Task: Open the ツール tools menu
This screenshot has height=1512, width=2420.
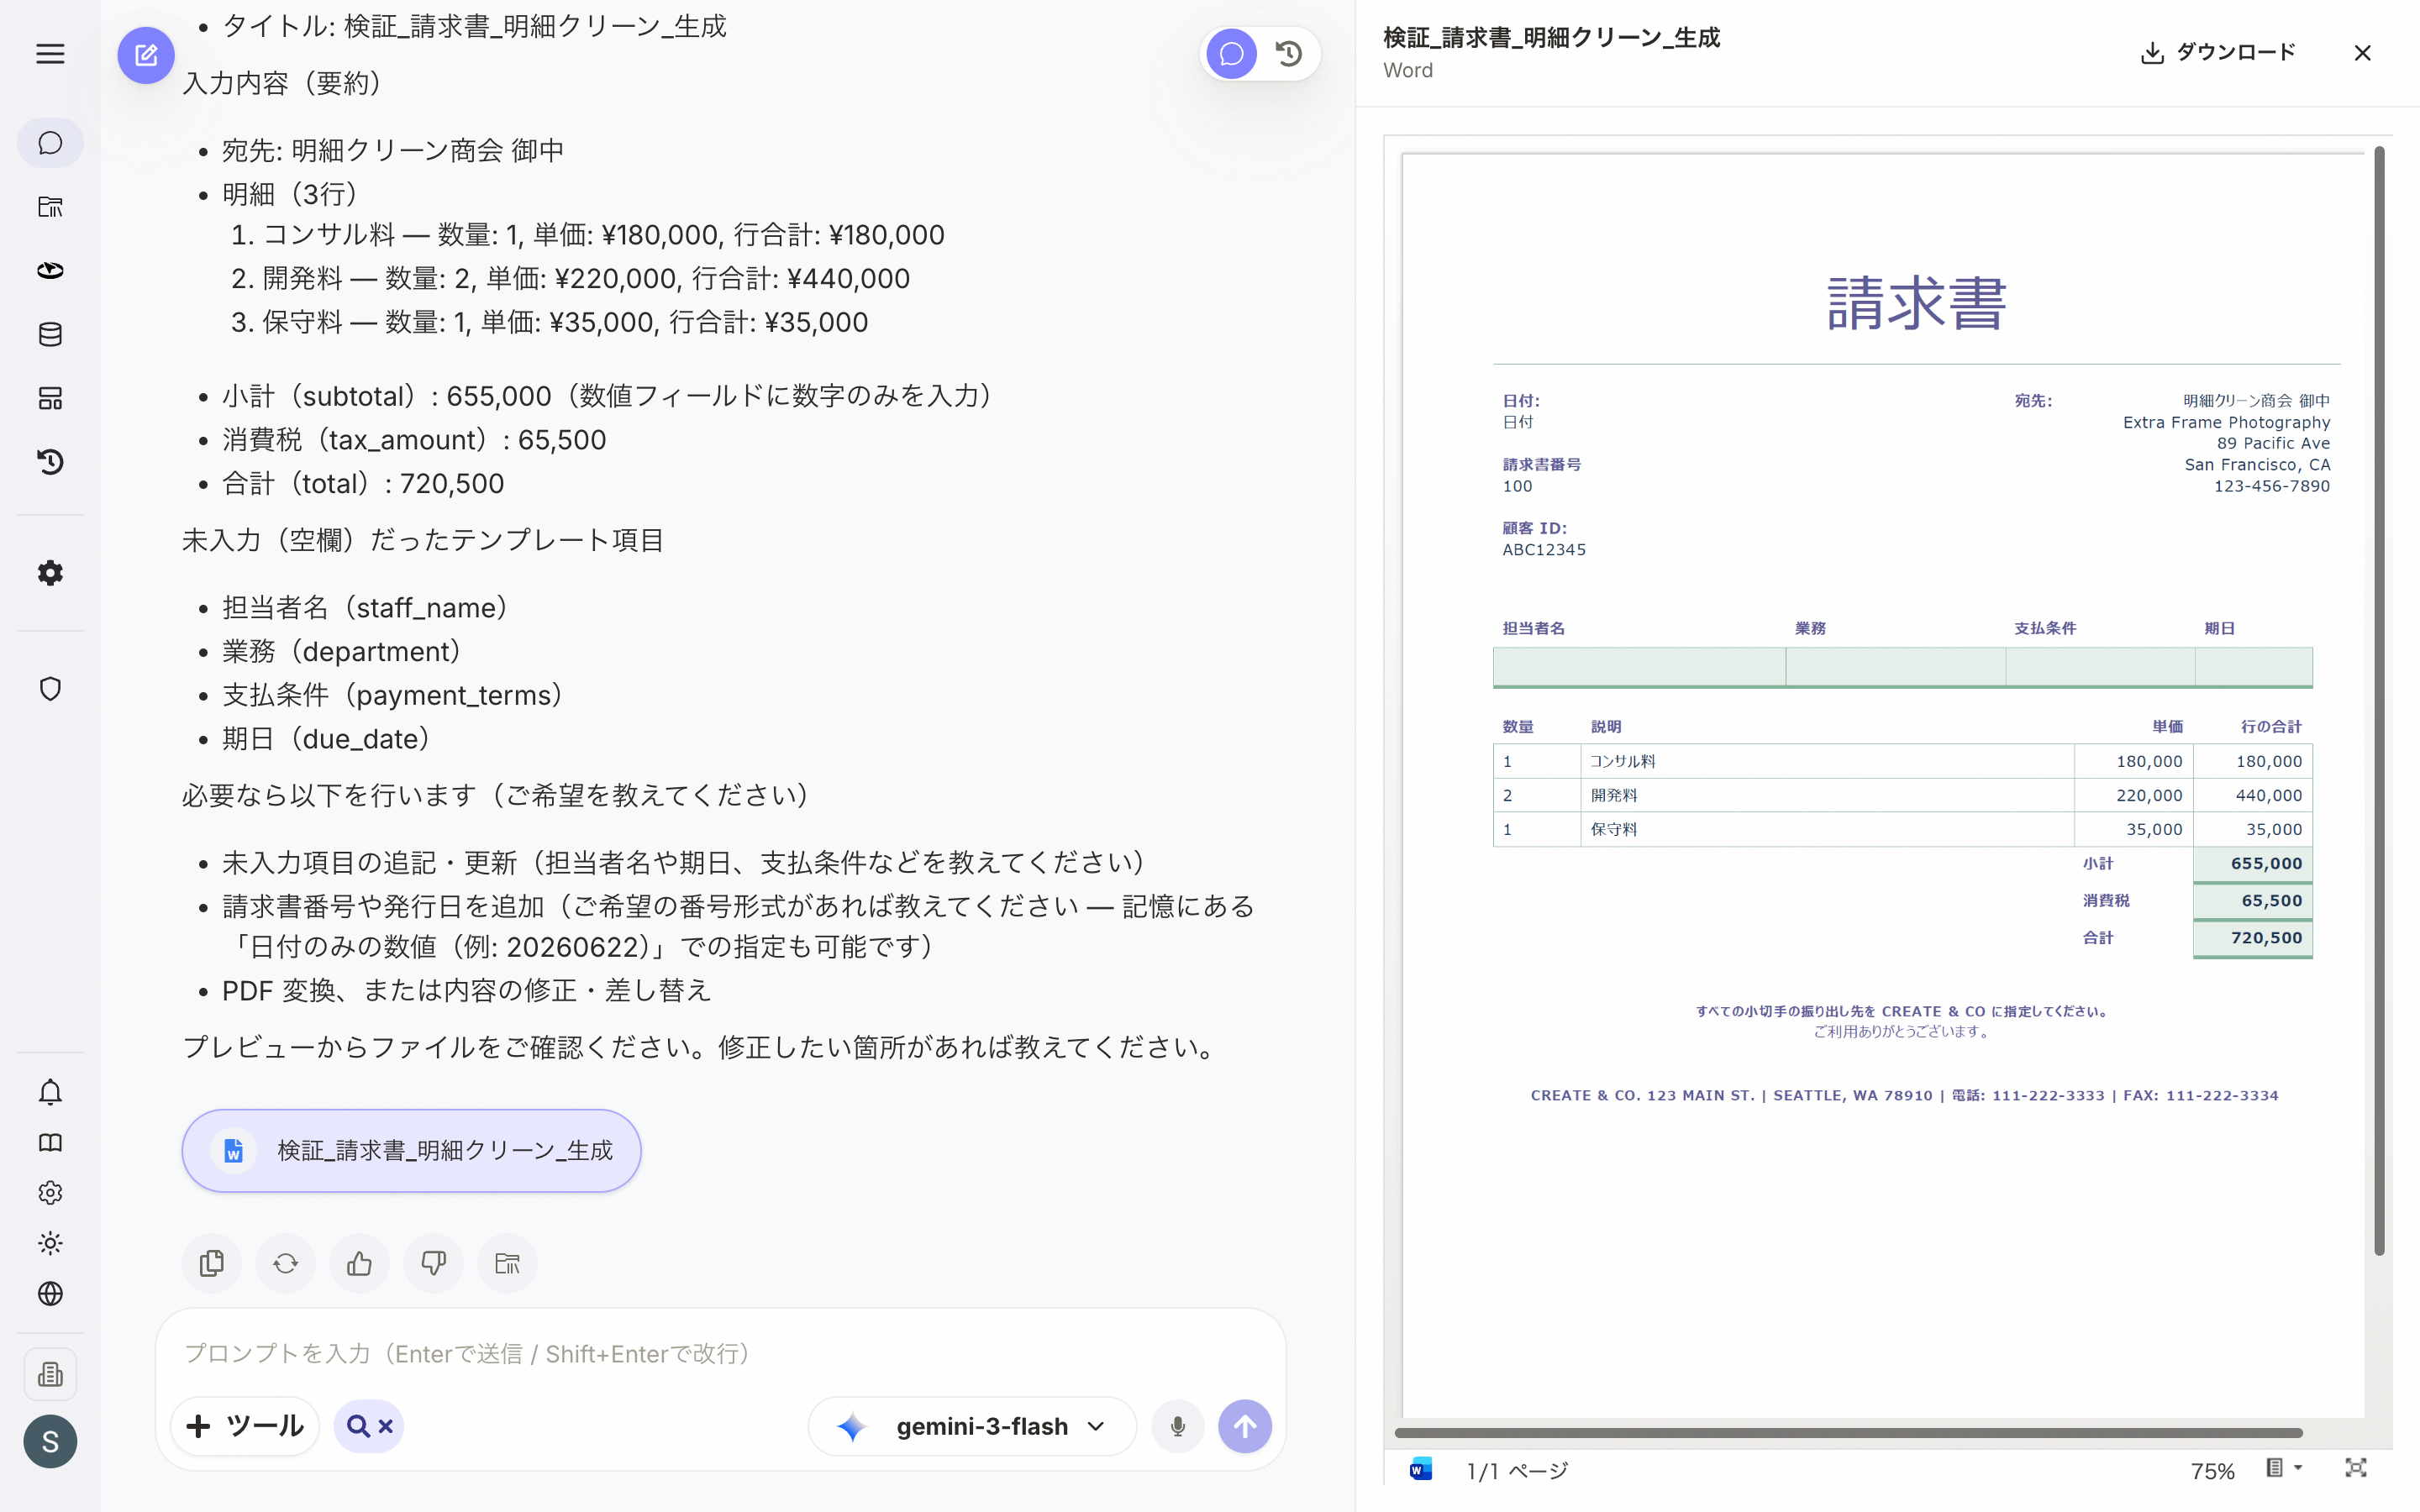Action: 245,1426
